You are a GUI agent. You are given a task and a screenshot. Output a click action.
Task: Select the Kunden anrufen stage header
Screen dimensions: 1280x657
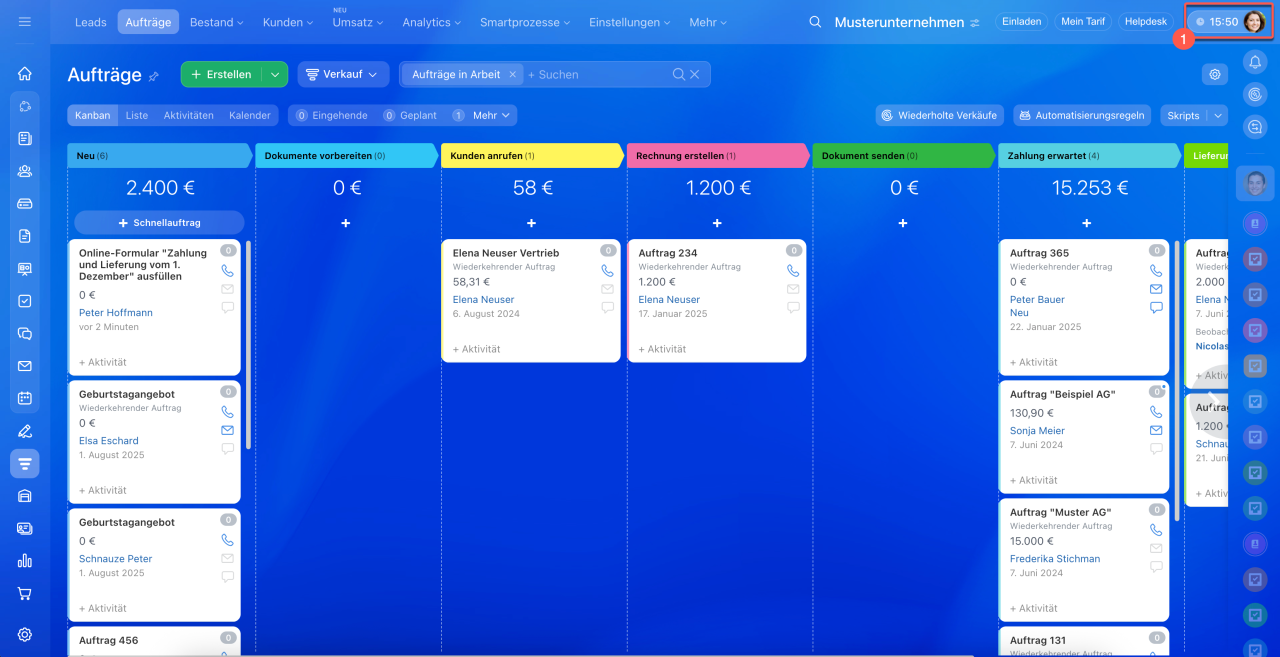pyautogui.click(x=532, y=156)
